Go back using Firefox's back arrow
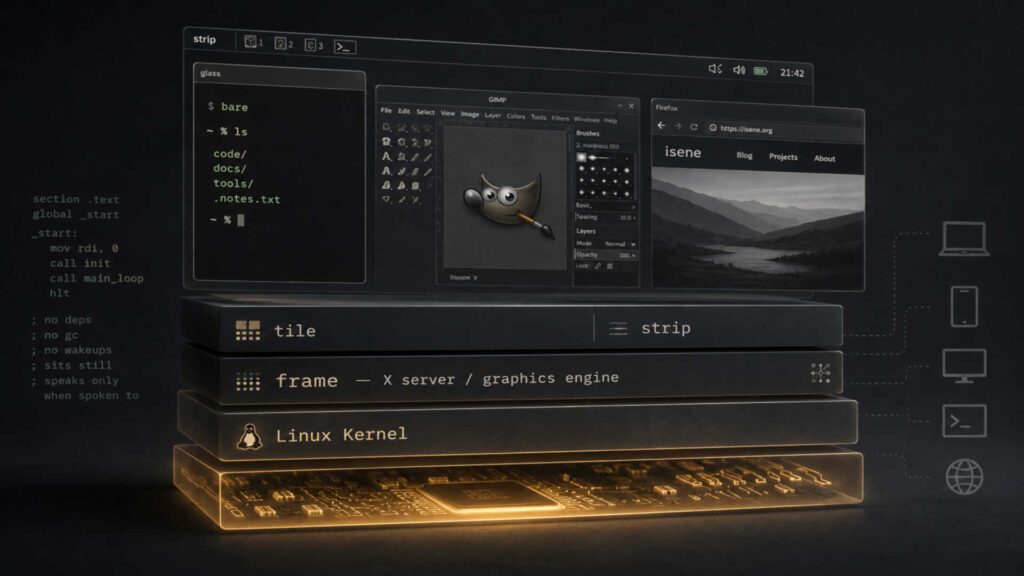The height and width of the screenshot is (576, 1024). point(662,125)
